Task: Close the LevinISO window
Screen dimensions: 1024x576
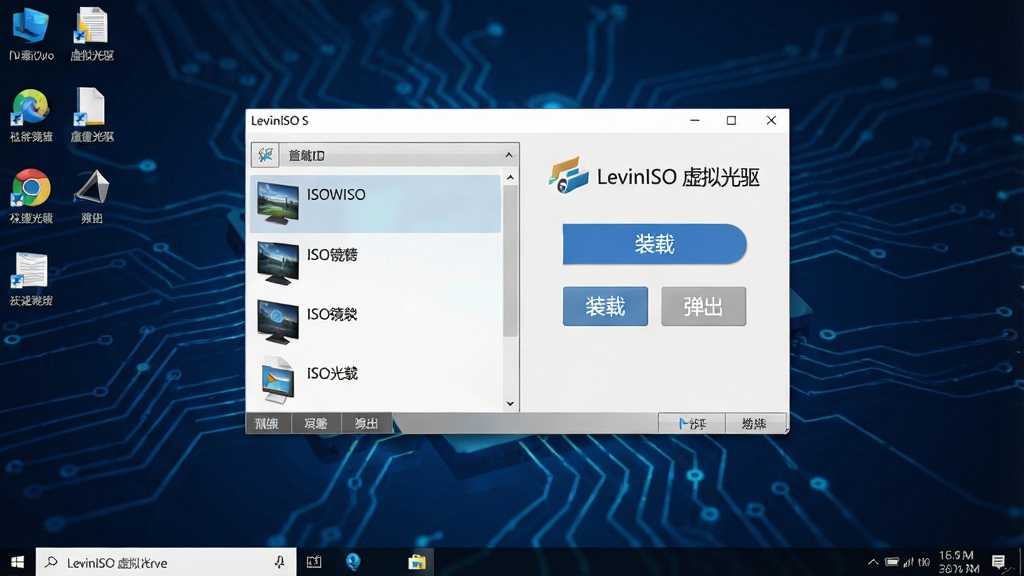Action: (771, 121)
